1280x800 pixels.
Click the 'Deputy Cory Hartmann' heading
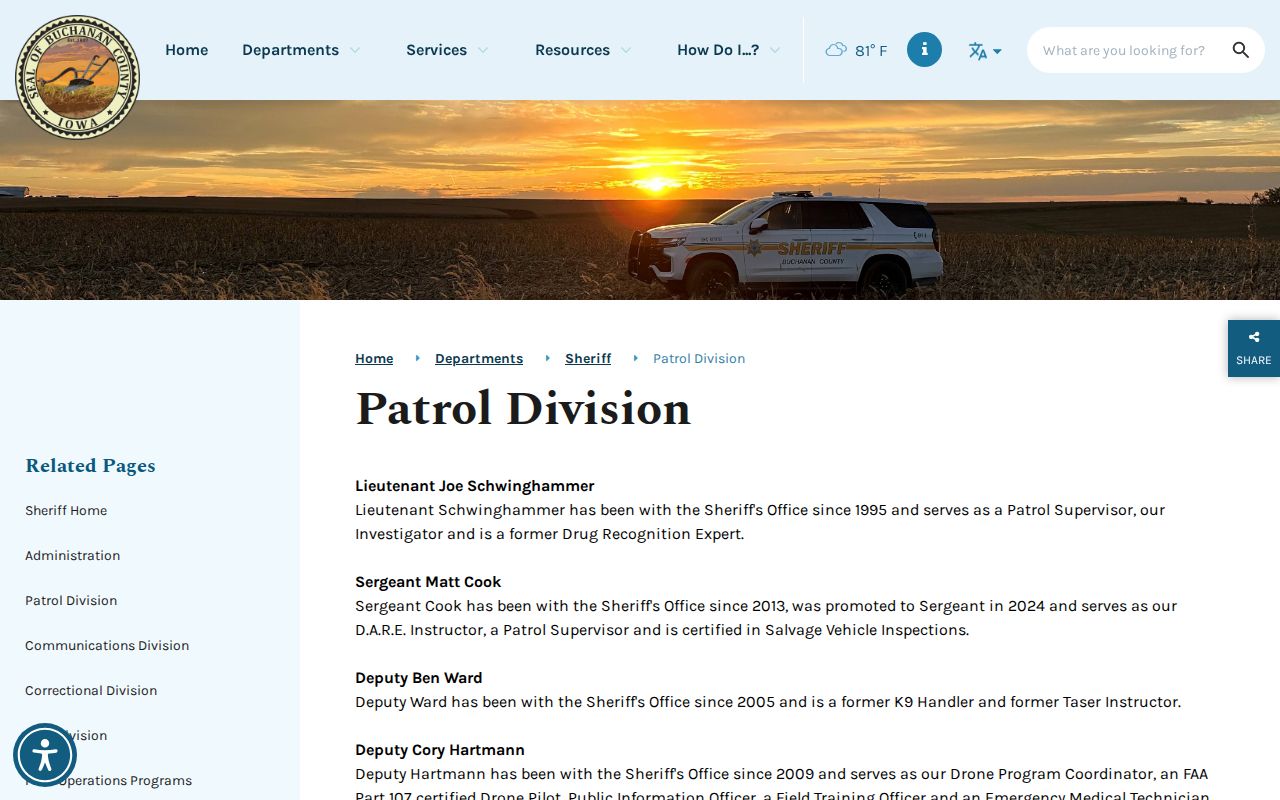(x=440, y=750)
